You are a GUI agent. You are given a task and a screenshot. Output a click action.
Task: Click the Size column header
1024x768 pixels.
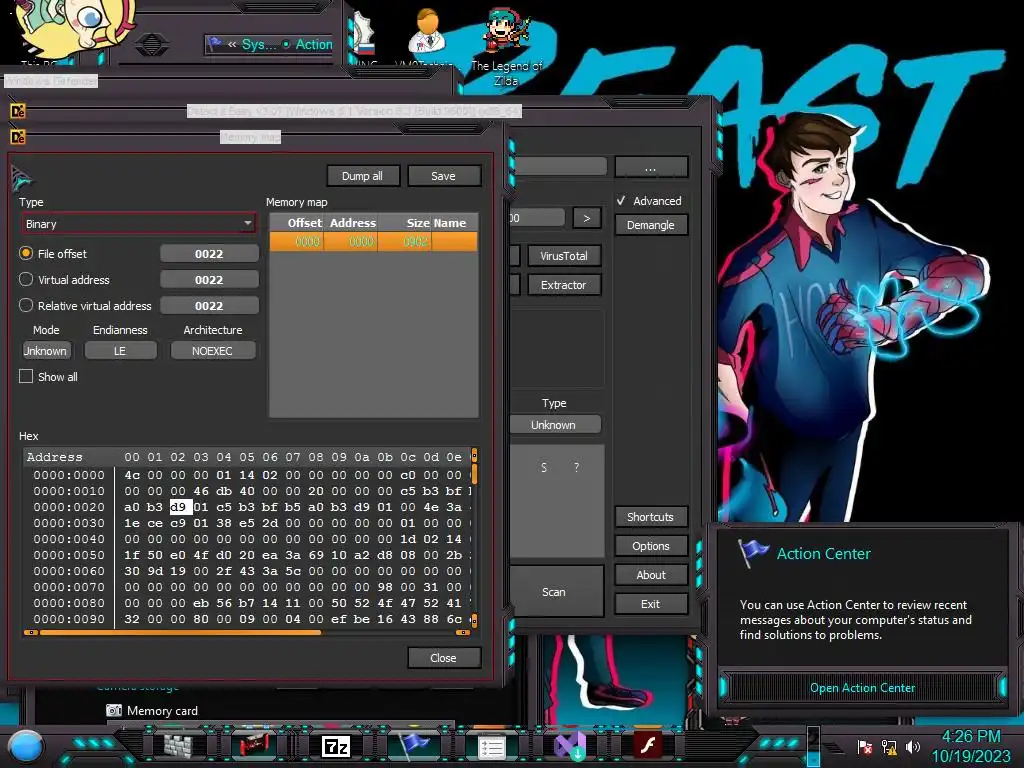[405, 223]
